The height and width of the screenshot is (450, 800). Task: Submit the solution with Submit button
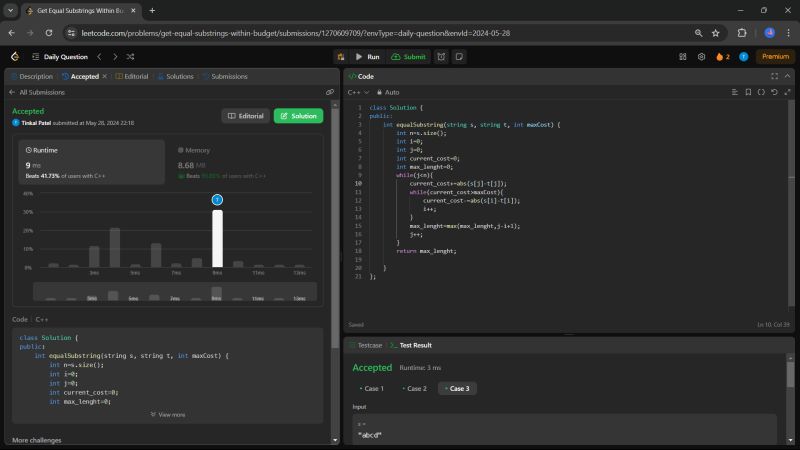(x=408, y=57)
